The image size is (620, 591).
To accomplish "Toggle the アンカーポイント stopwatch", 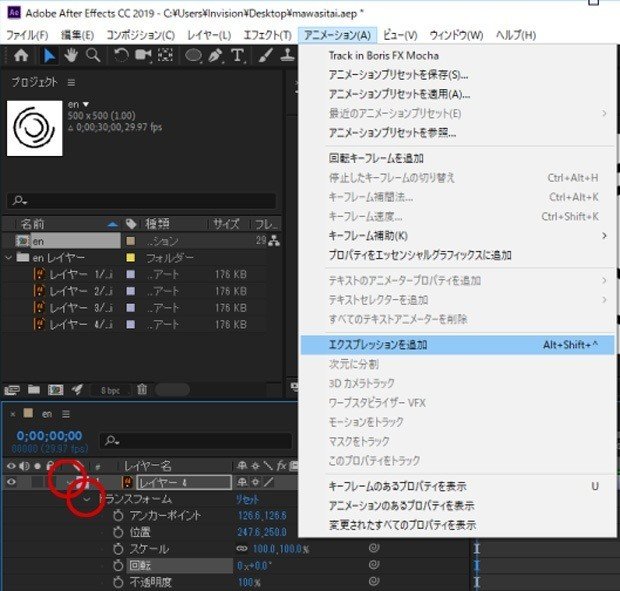I will [x=118, y=515].
